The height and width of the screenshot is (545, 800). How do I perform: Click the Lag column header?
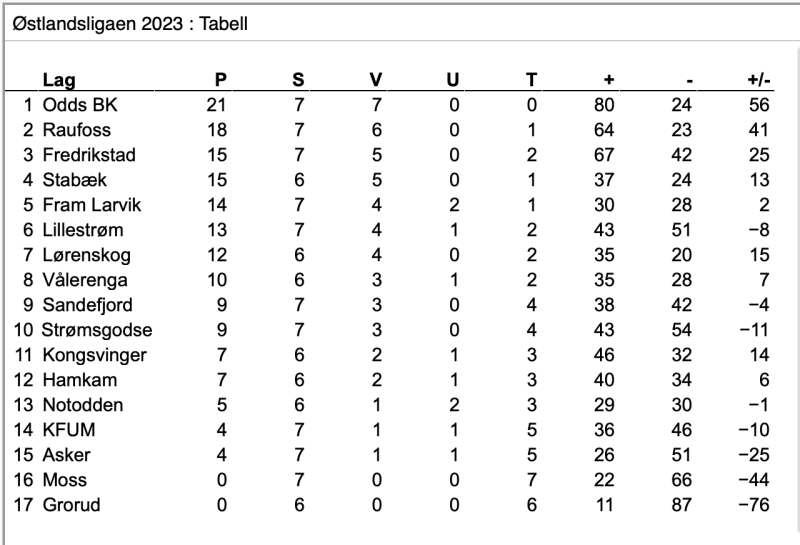point(59,80)
